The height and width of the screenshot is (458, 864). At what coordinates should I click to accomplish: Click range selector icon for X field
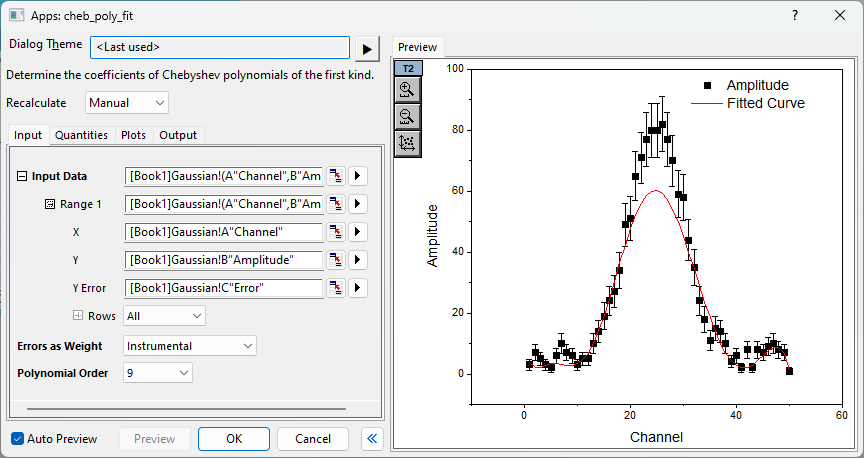(336, 232)
